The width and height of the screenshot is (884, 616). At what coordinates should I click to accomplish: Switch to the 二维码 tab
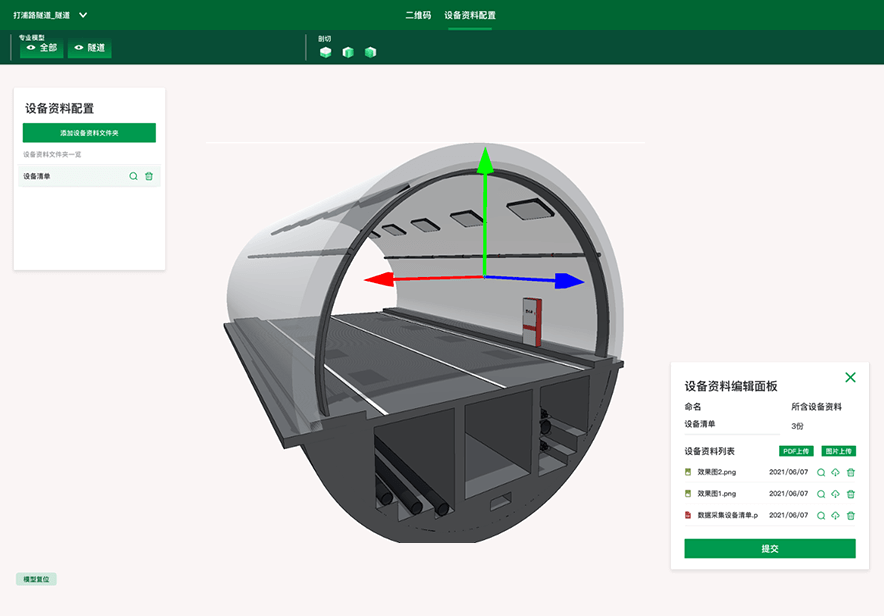[418, 15]
